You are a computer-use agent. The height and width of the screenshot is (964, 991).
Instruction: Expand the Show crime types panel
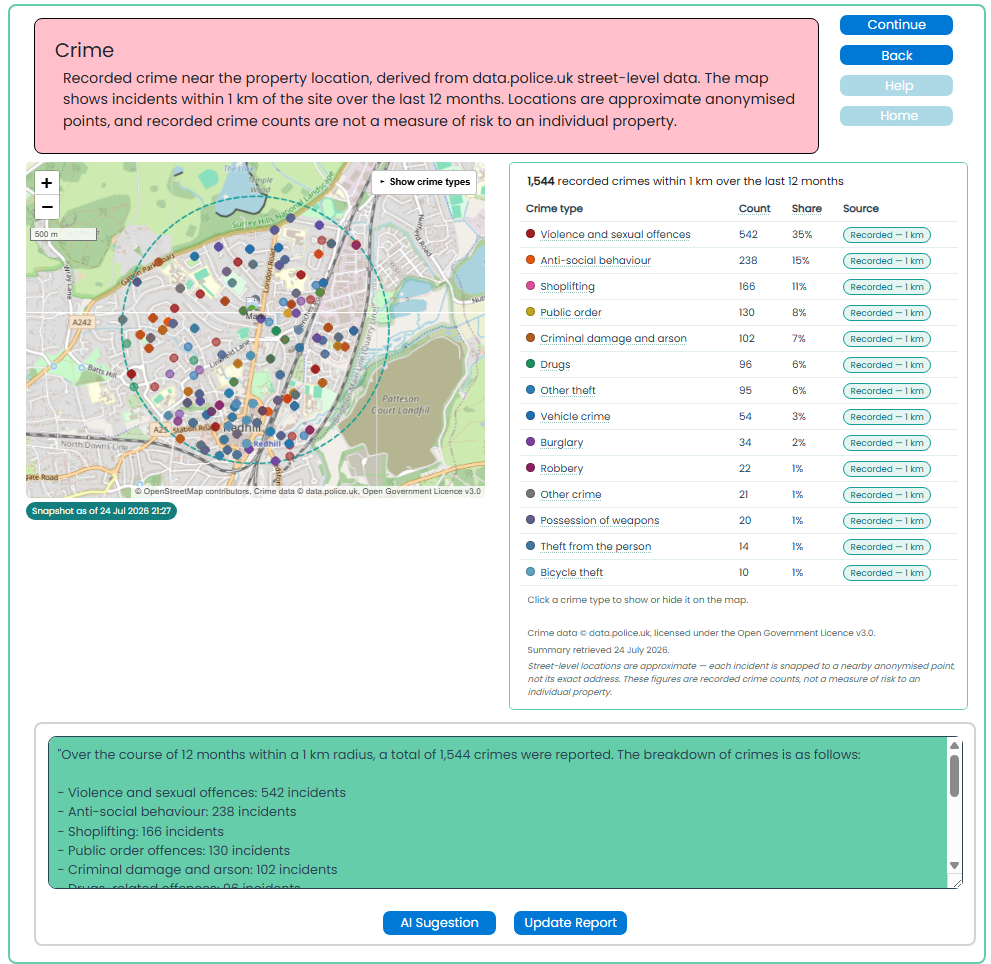pyautogui.click(x=424, y=182)
